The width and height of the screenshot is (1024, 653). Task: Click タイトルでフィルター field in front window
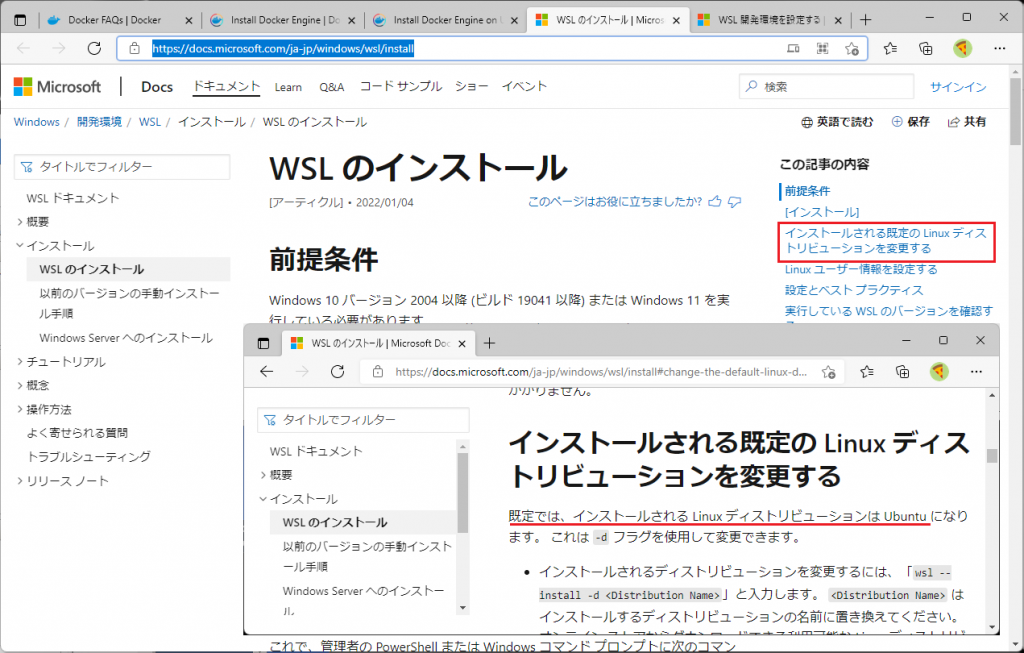363,420
